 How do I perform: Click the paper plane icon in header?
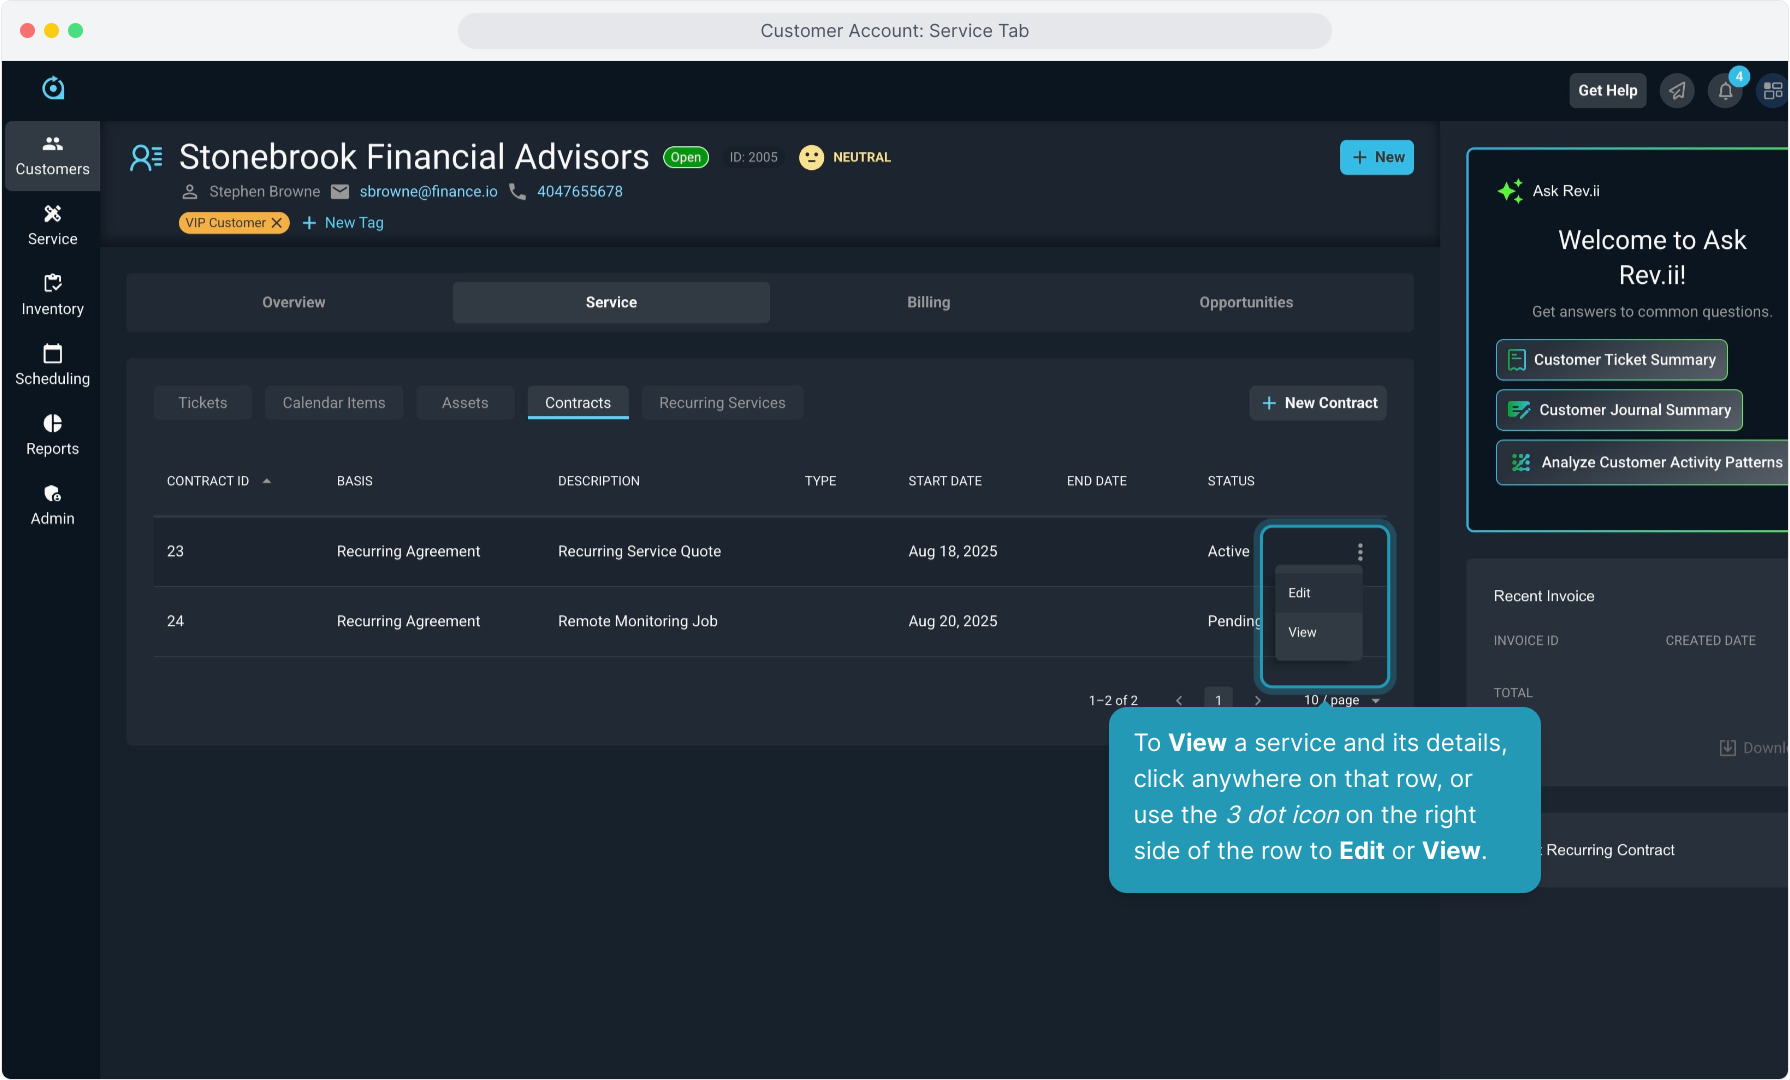[x=1677, y=91]
